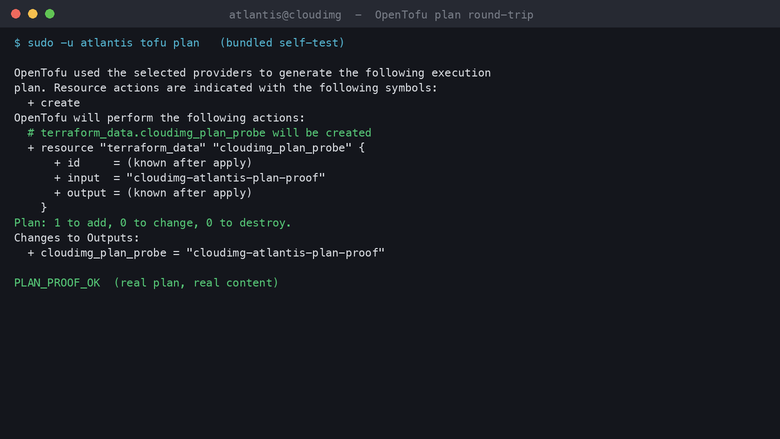The image size is (780, 439).
Task: Click the yellow minimize window button
Action: point(33,14)
